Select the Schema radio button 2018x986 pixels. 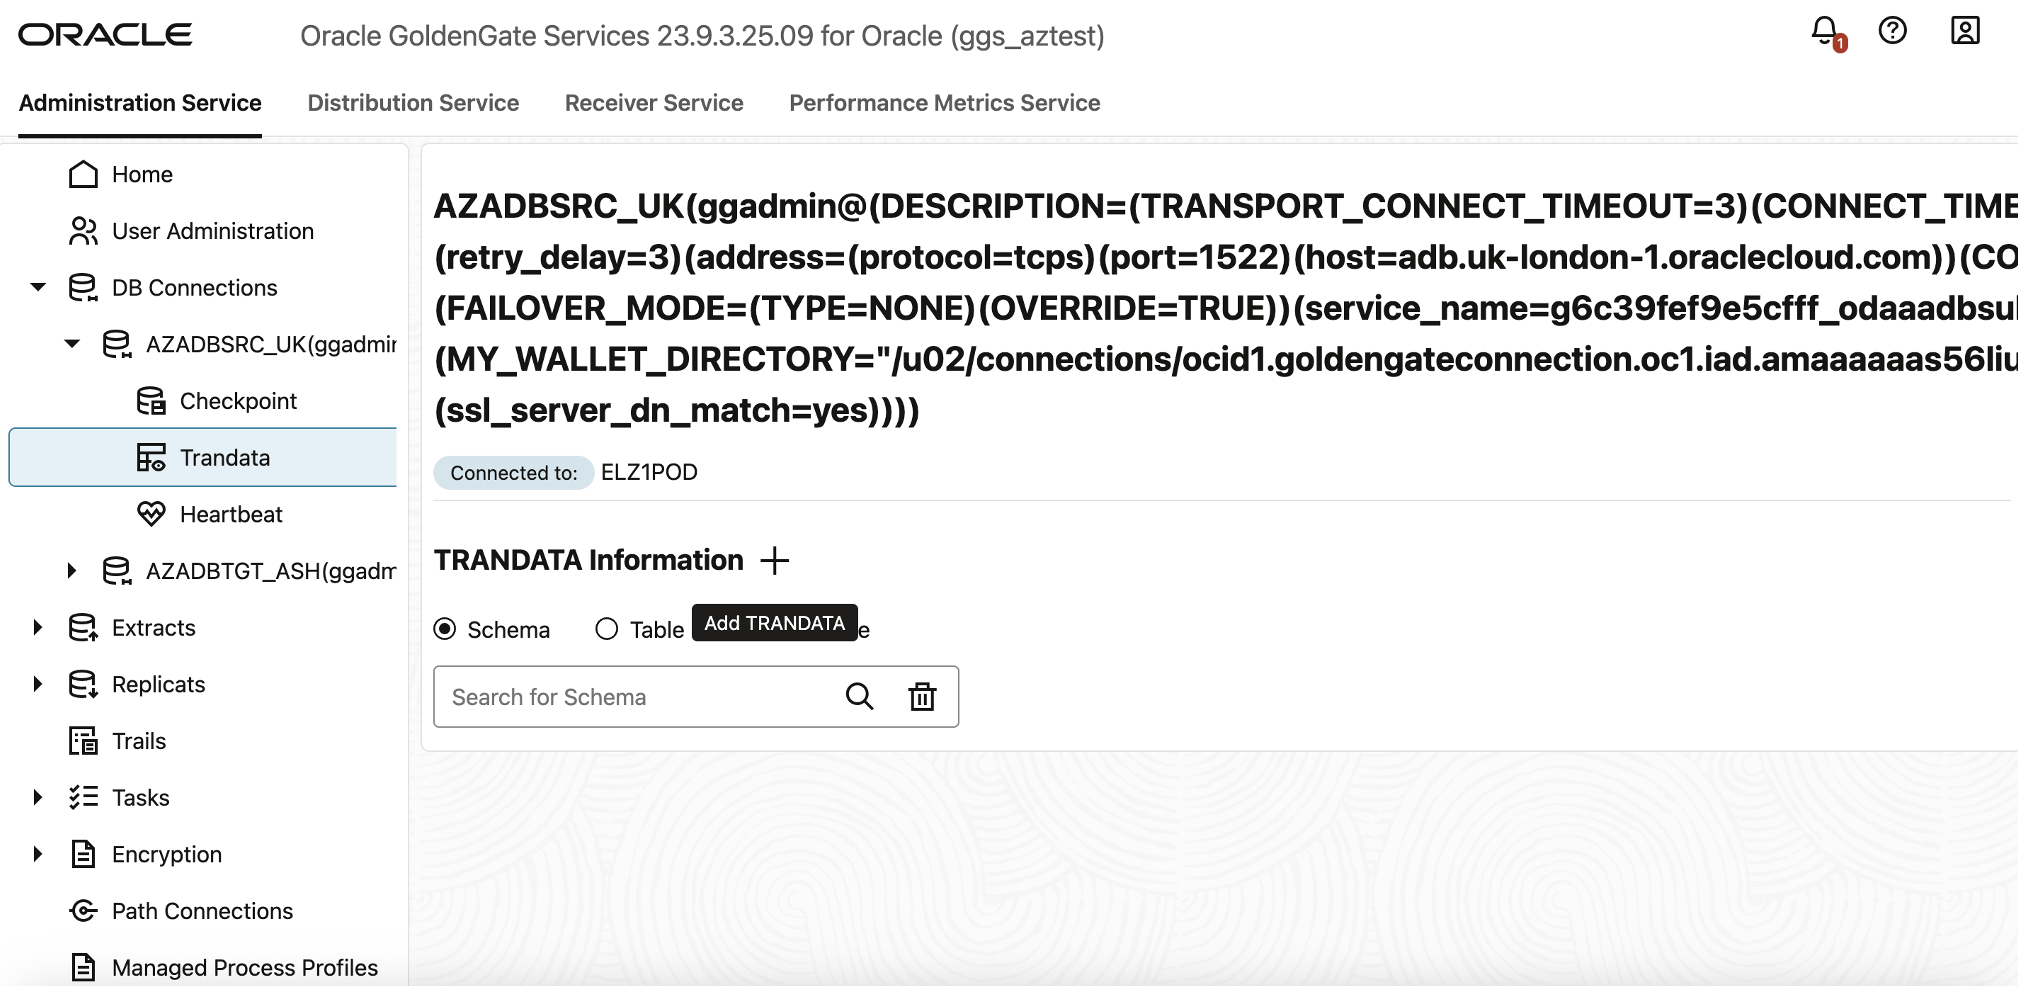(445, 629)
